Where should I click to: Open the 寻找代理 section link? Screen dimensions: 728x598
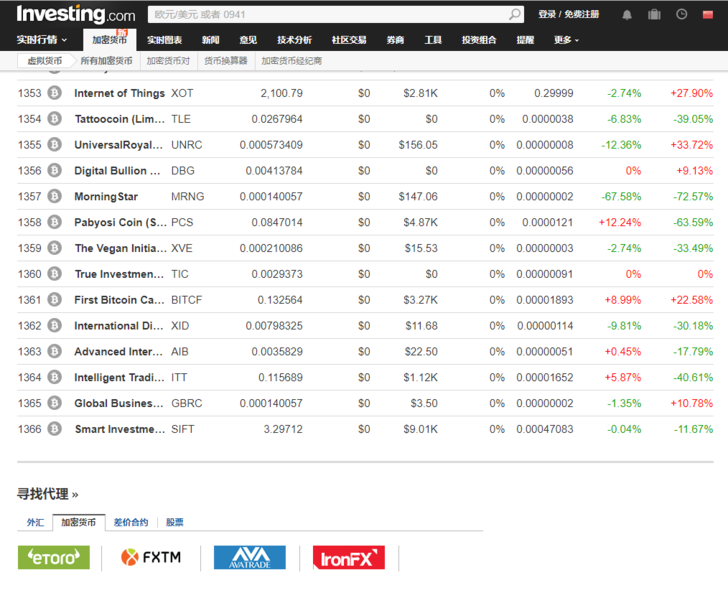(47, 494)
